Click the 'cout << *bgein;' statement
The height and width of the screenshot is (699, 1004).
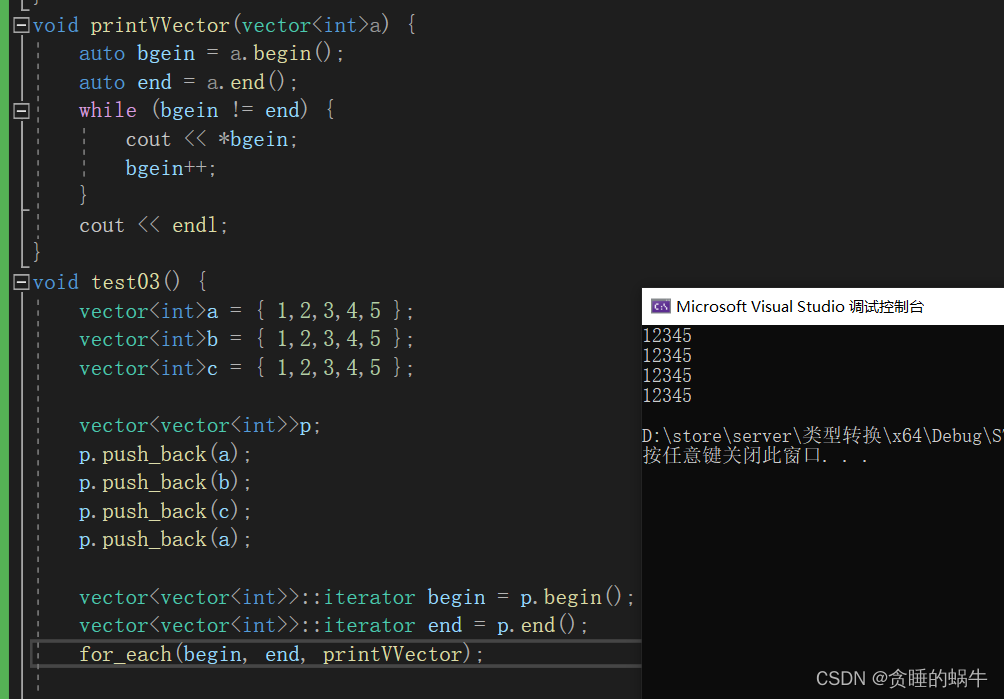(x=212, y=140)
